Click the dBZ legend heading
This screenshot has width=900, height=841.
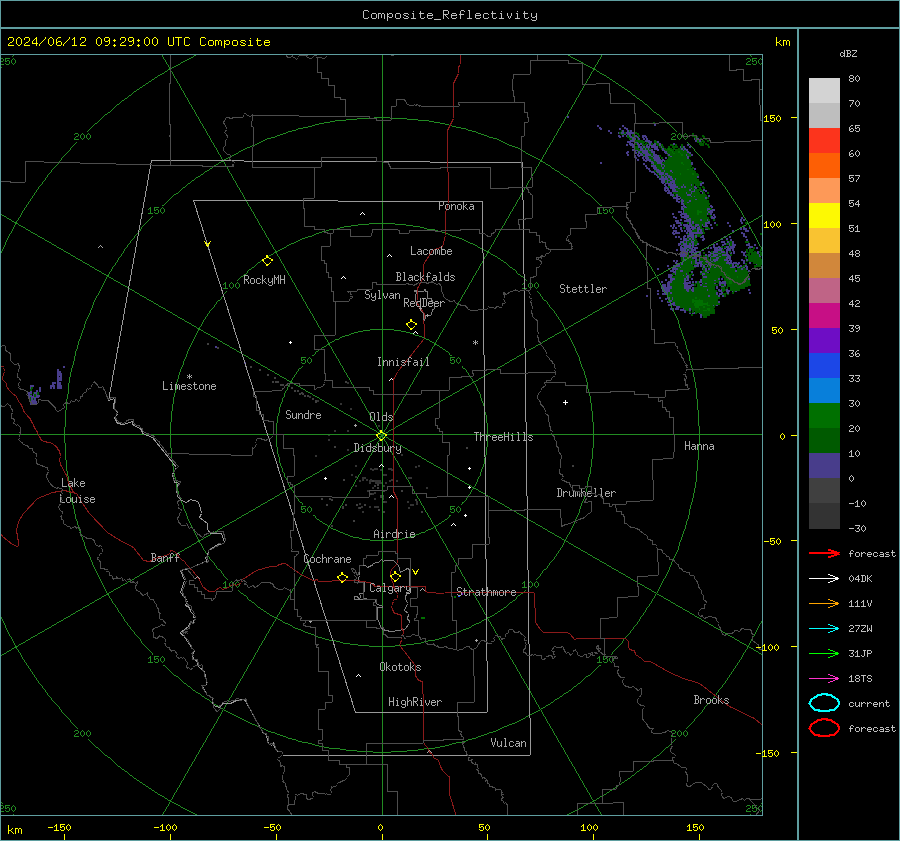pyautogui.click(x=848, y=53)
